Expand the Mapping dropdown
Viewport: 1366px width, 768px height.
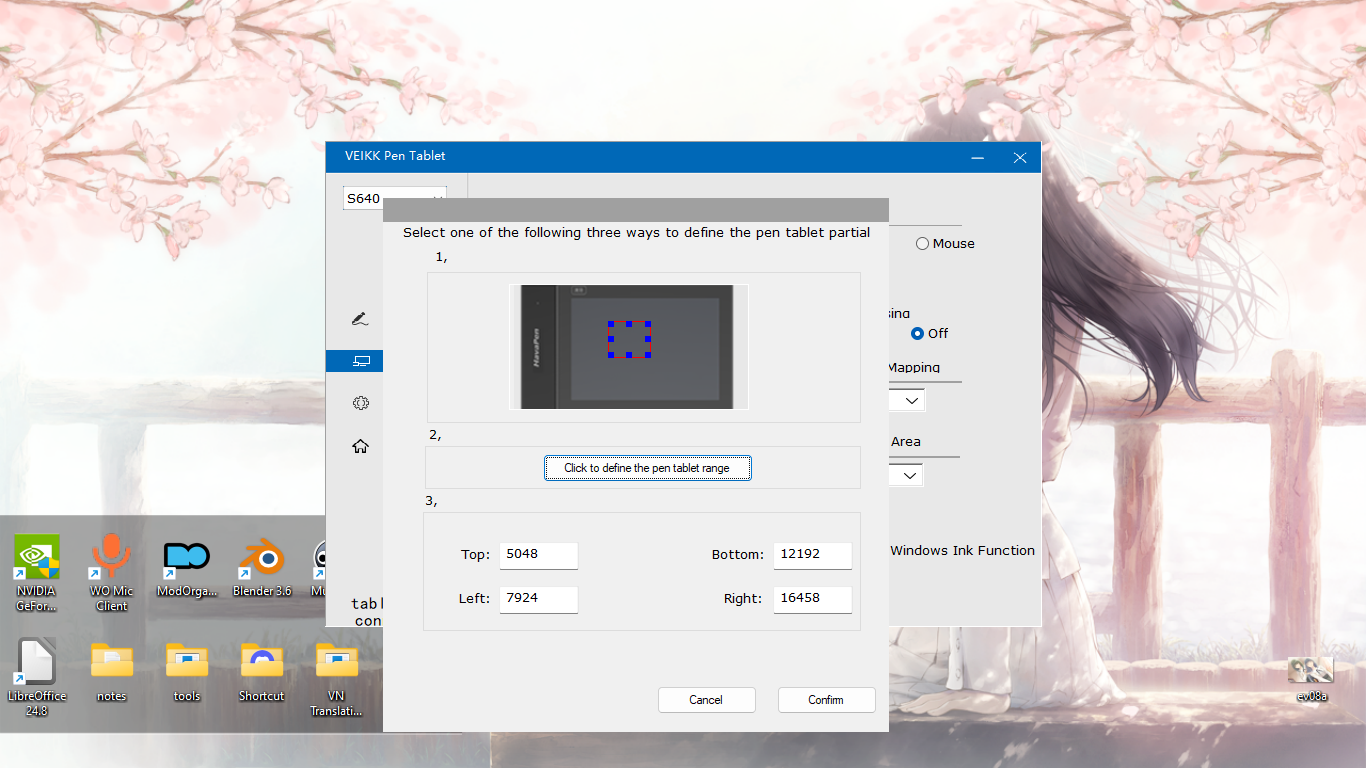[x=910, y=400]
